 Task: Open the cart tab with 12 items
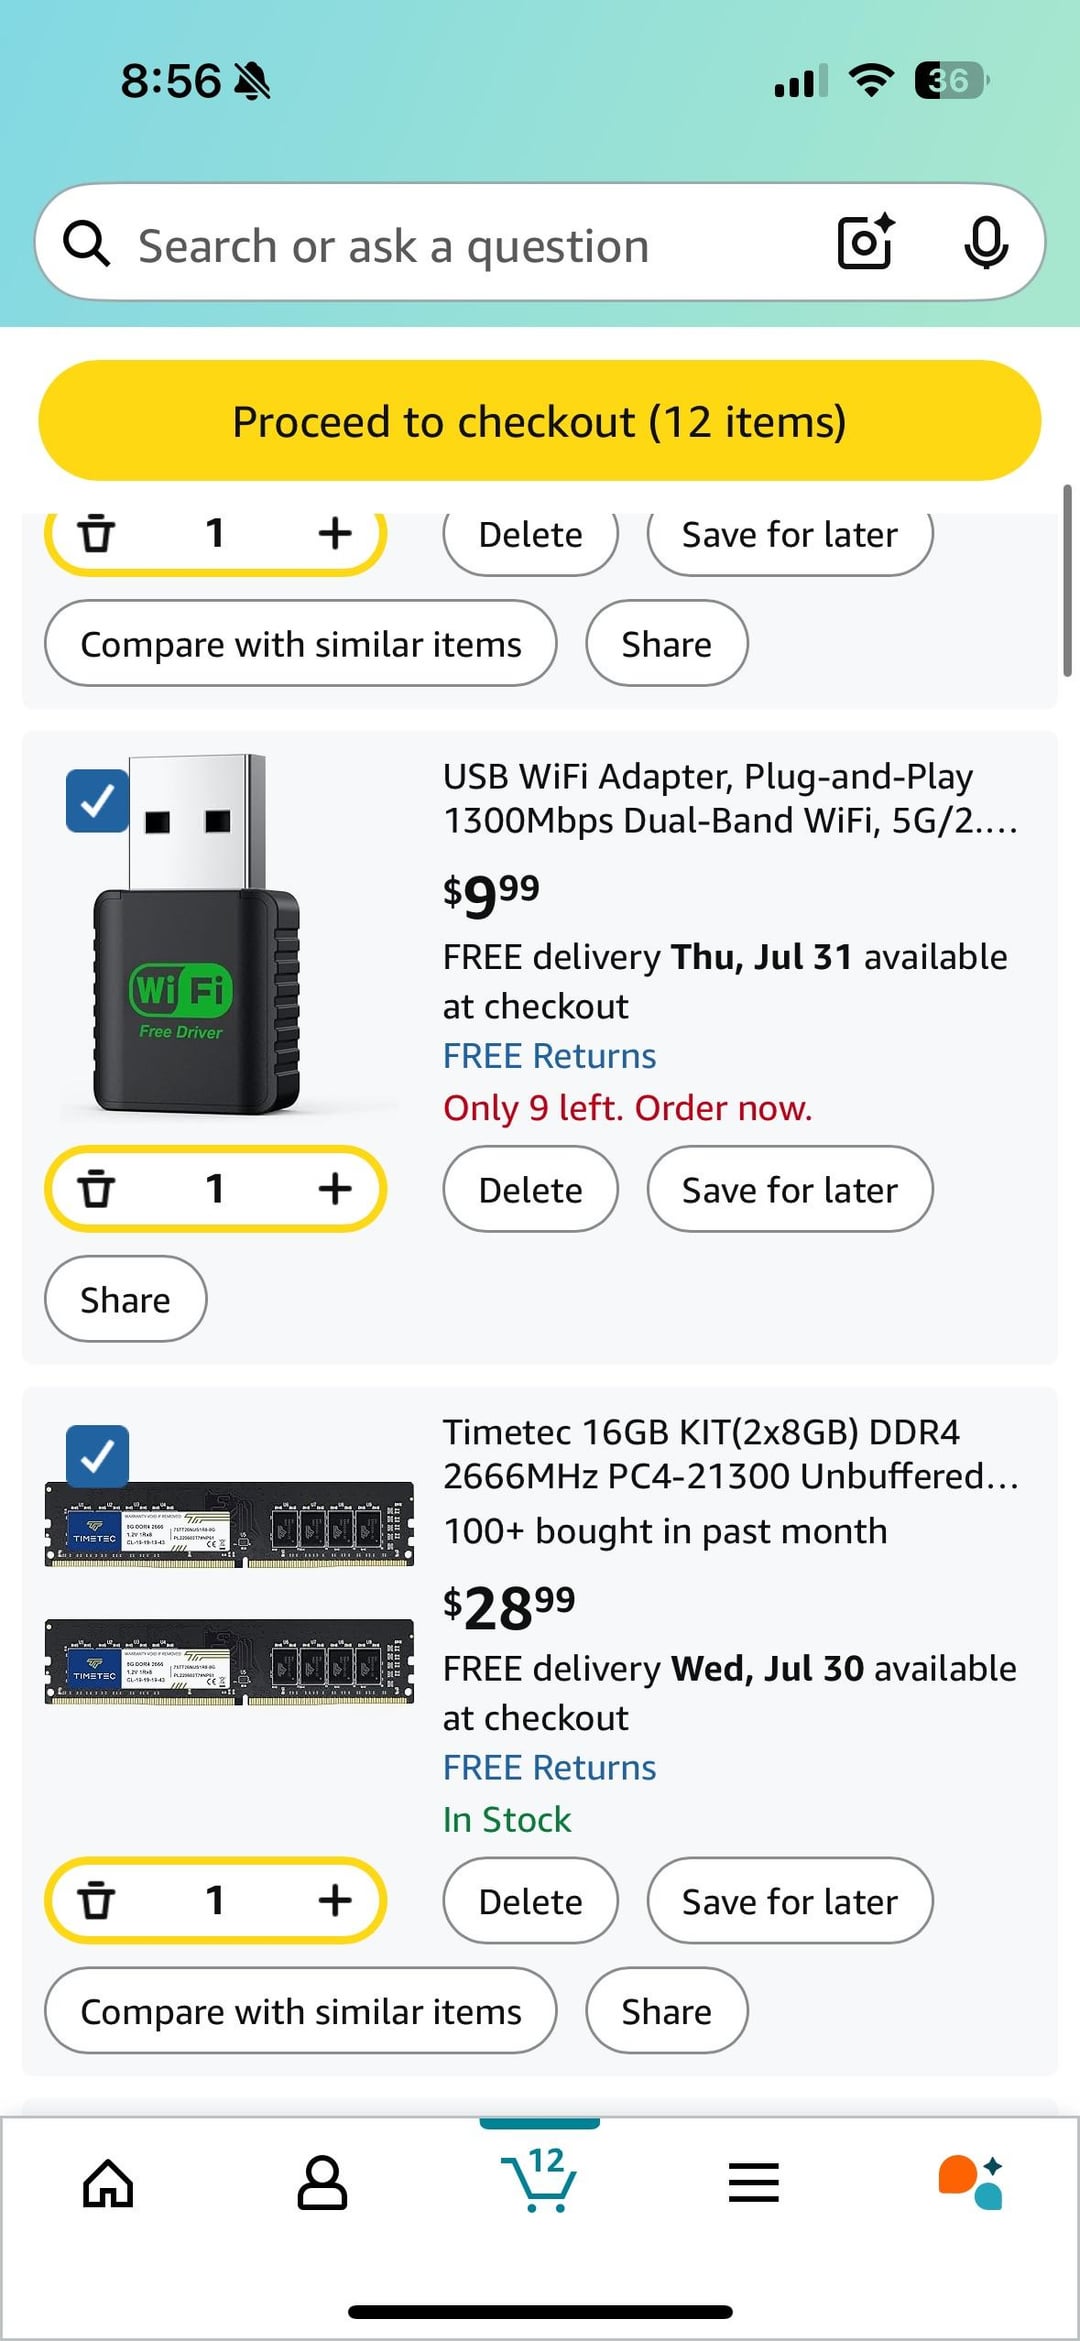[540, 2178]
